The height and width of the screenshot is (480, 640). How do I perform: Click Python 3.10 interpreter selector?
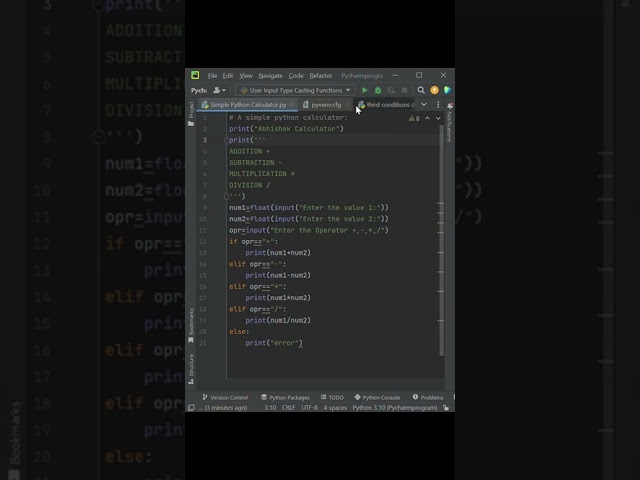[395, 407]
